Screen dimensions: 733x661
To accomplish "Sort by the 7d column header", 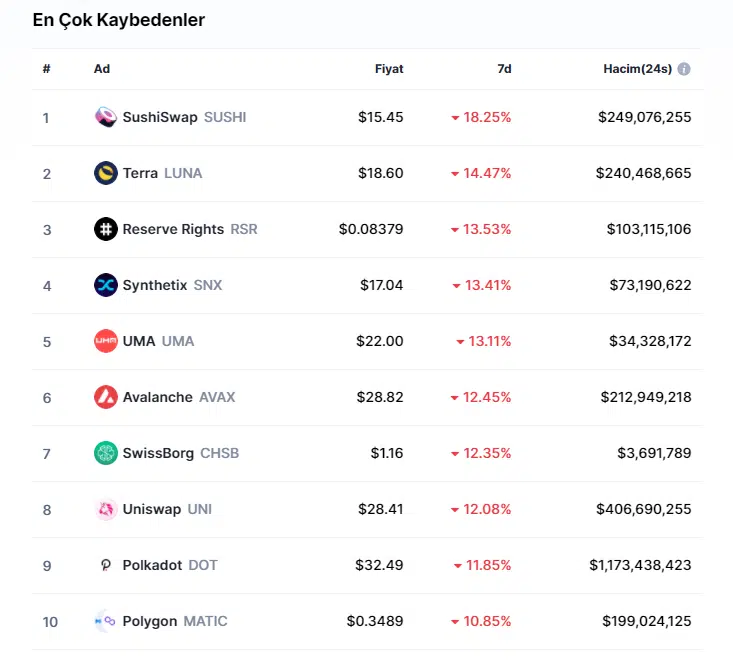I will (x=504, y=69).
